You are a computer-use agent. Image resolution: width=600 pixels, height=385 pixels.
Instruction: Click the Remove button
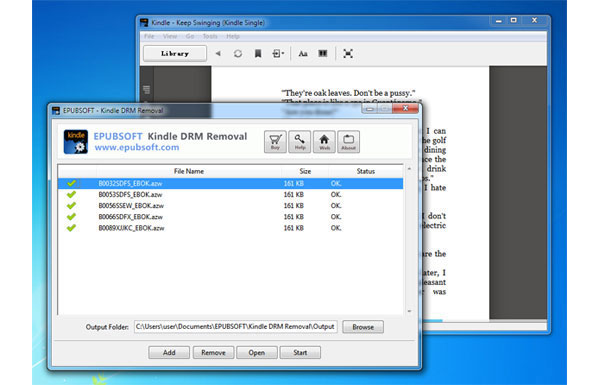pyautogui.click(x=213, y=352)
